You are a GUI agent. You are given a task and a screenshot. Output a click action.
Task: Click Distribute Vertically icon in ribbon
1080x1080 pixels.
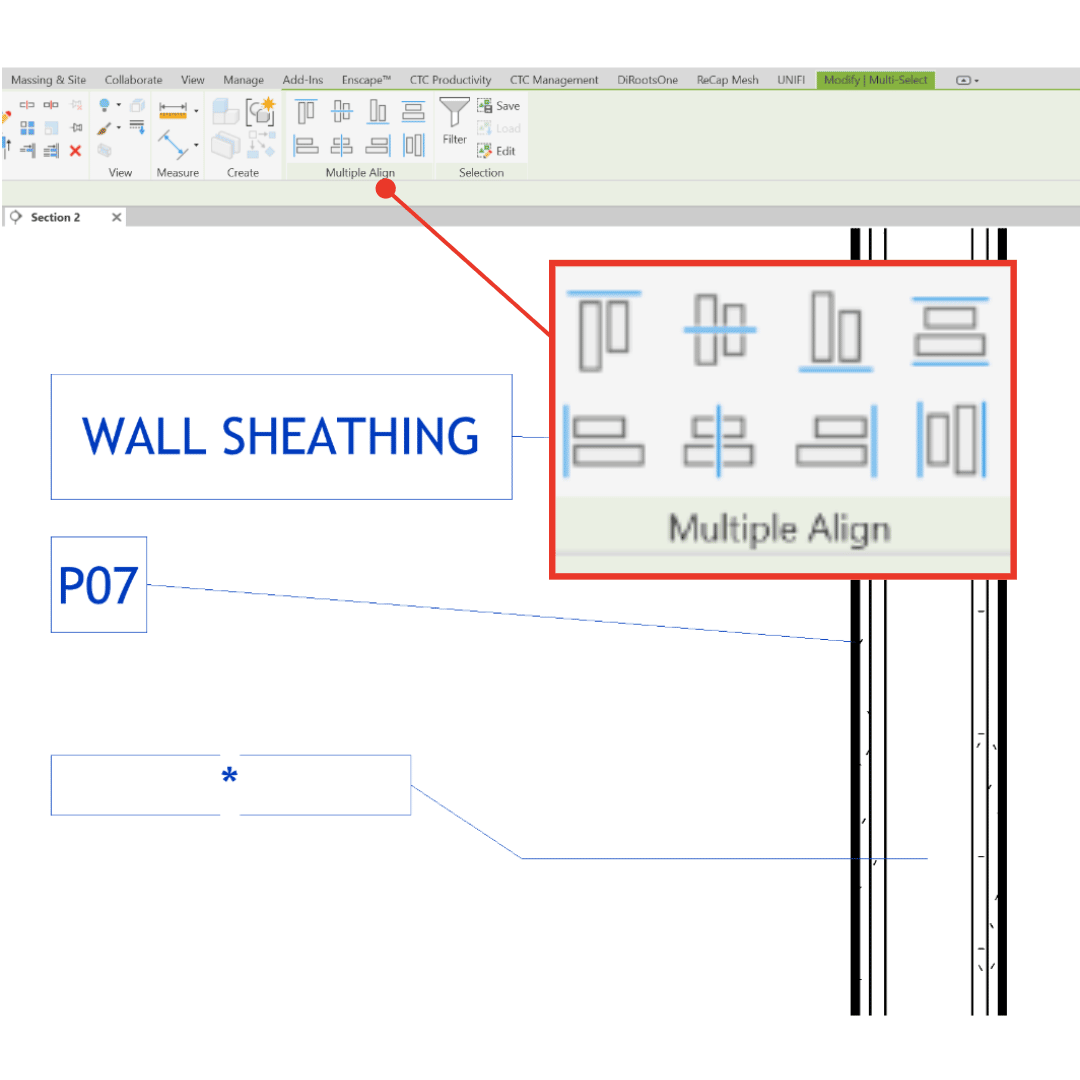(x=413, y=111)
